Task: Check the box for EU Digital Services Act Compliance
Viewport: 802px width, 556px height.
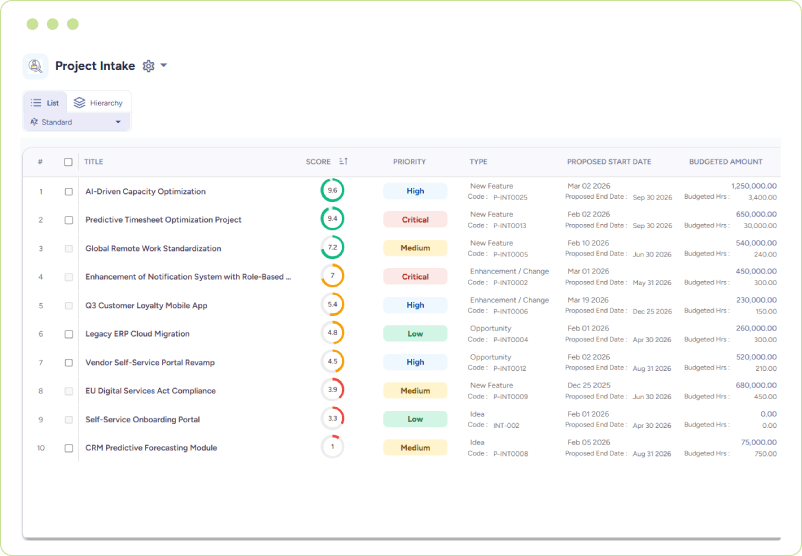Action: tap(69, 391)
